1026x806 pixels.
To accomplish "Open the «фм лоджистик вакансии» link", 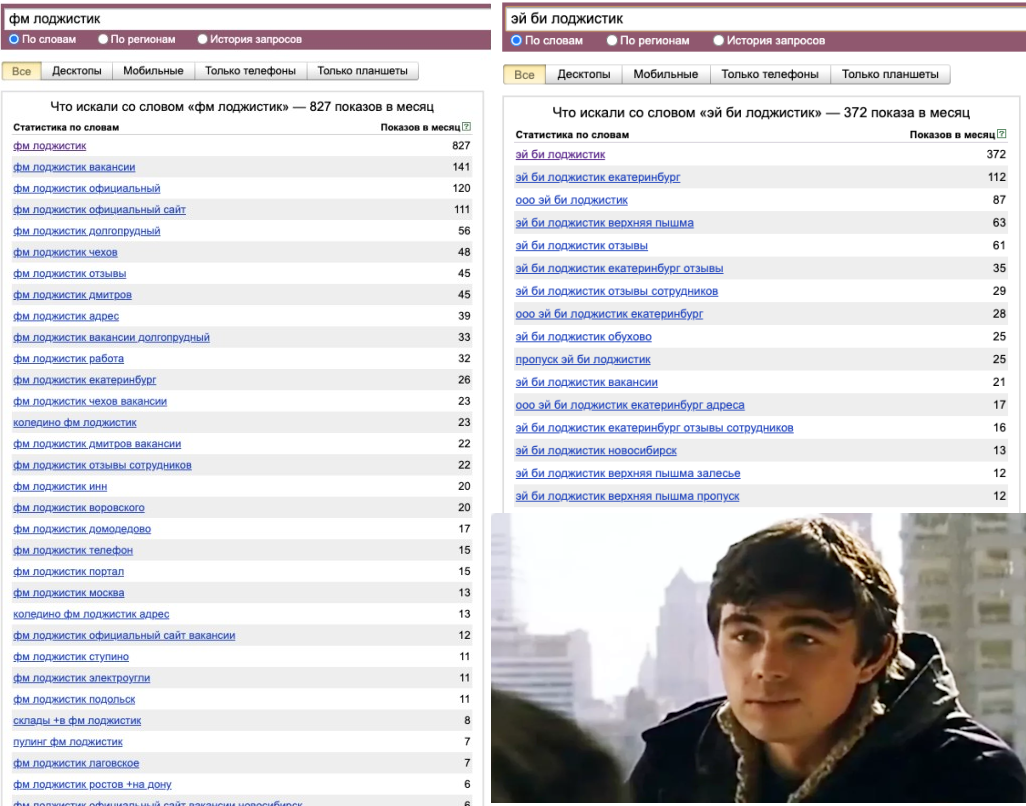I will point(74,167).
